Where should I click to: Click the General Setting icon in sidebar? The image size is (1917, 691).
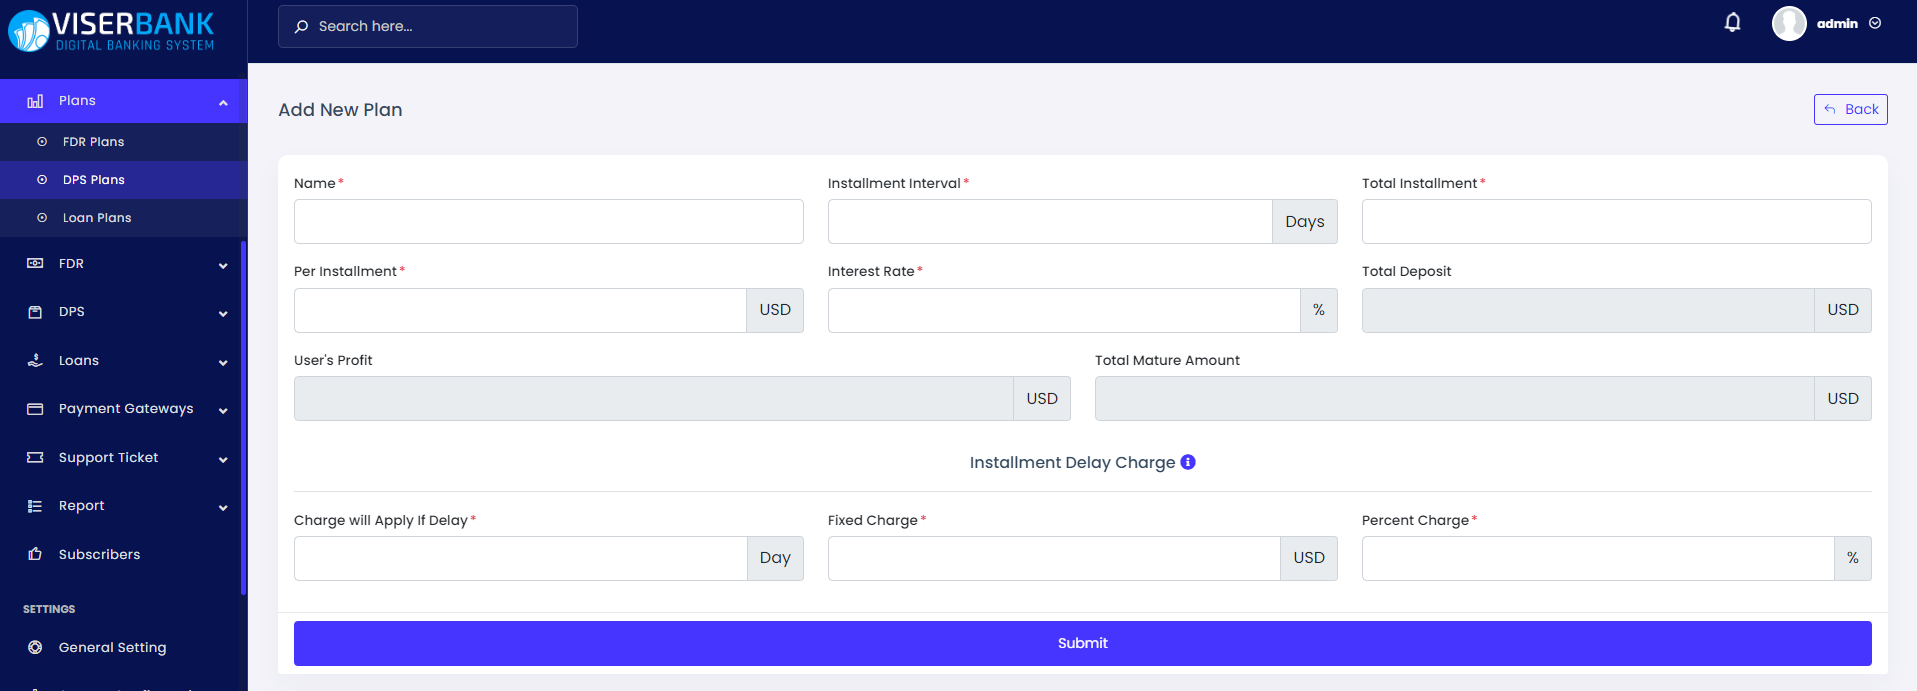[x=35, y=647]
